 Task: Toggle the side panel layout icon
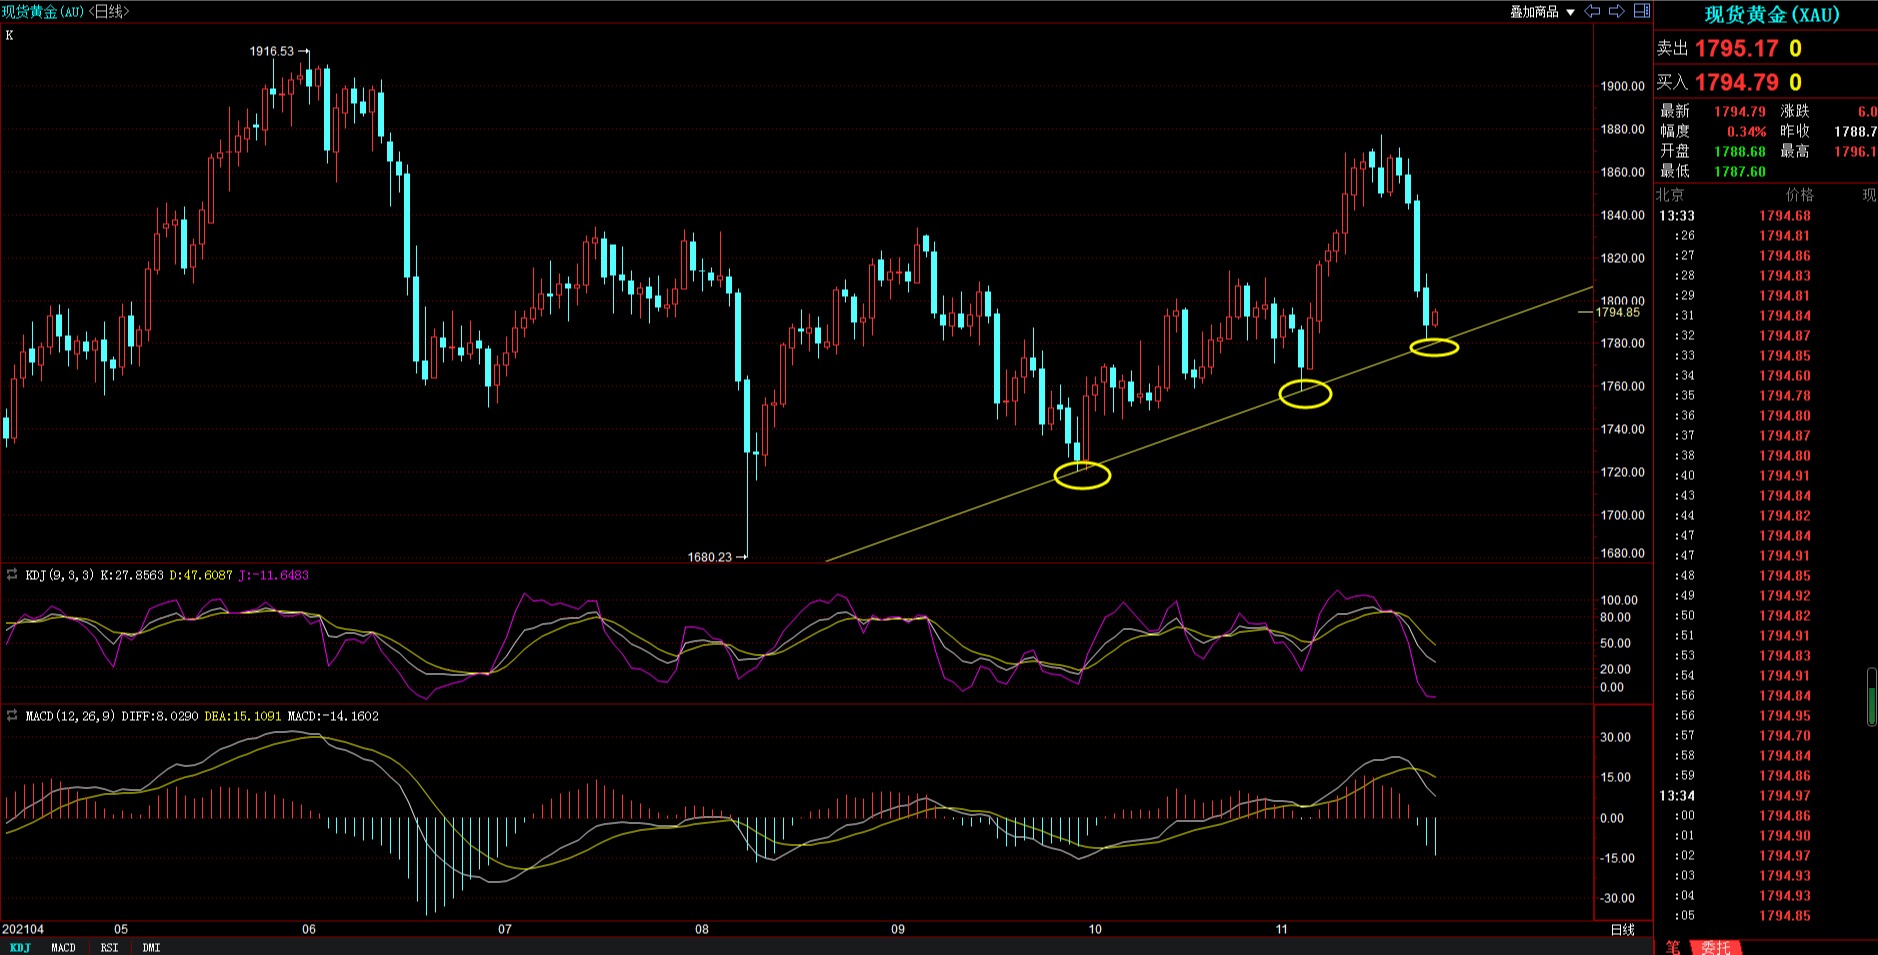pyautogui.click(x=1642, y=11)
